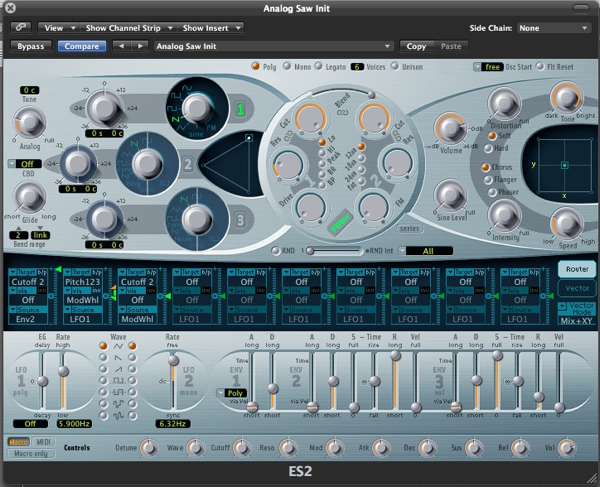Adjust the RND Int slider
This screenshot has height=487, width=600.
pos(333,251)
